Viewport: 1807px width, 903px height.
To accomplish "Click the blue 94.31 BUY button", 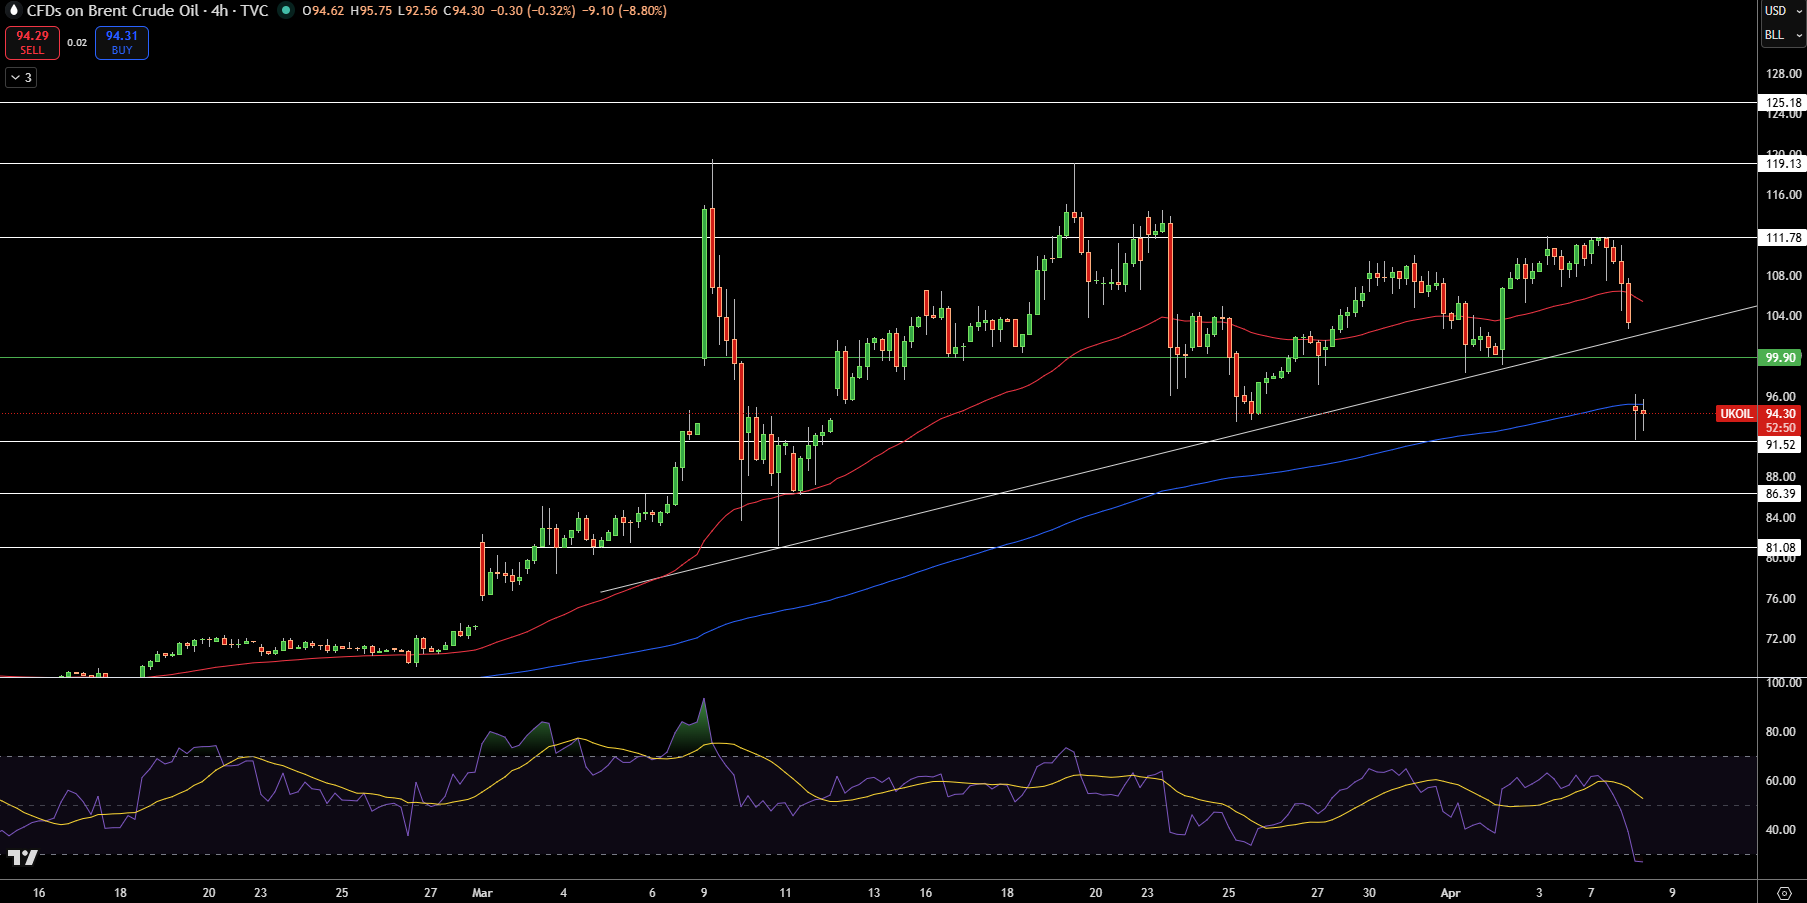I will pos(122,43).
